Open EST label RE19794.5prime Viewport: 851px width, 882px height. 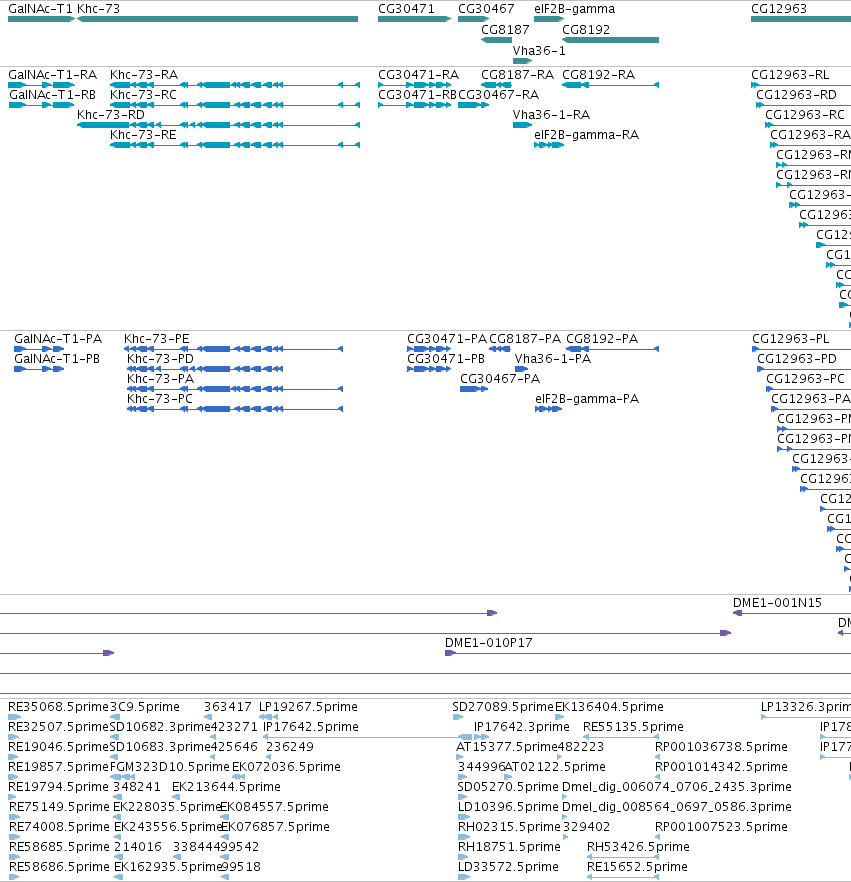click(x=58, y=787)
